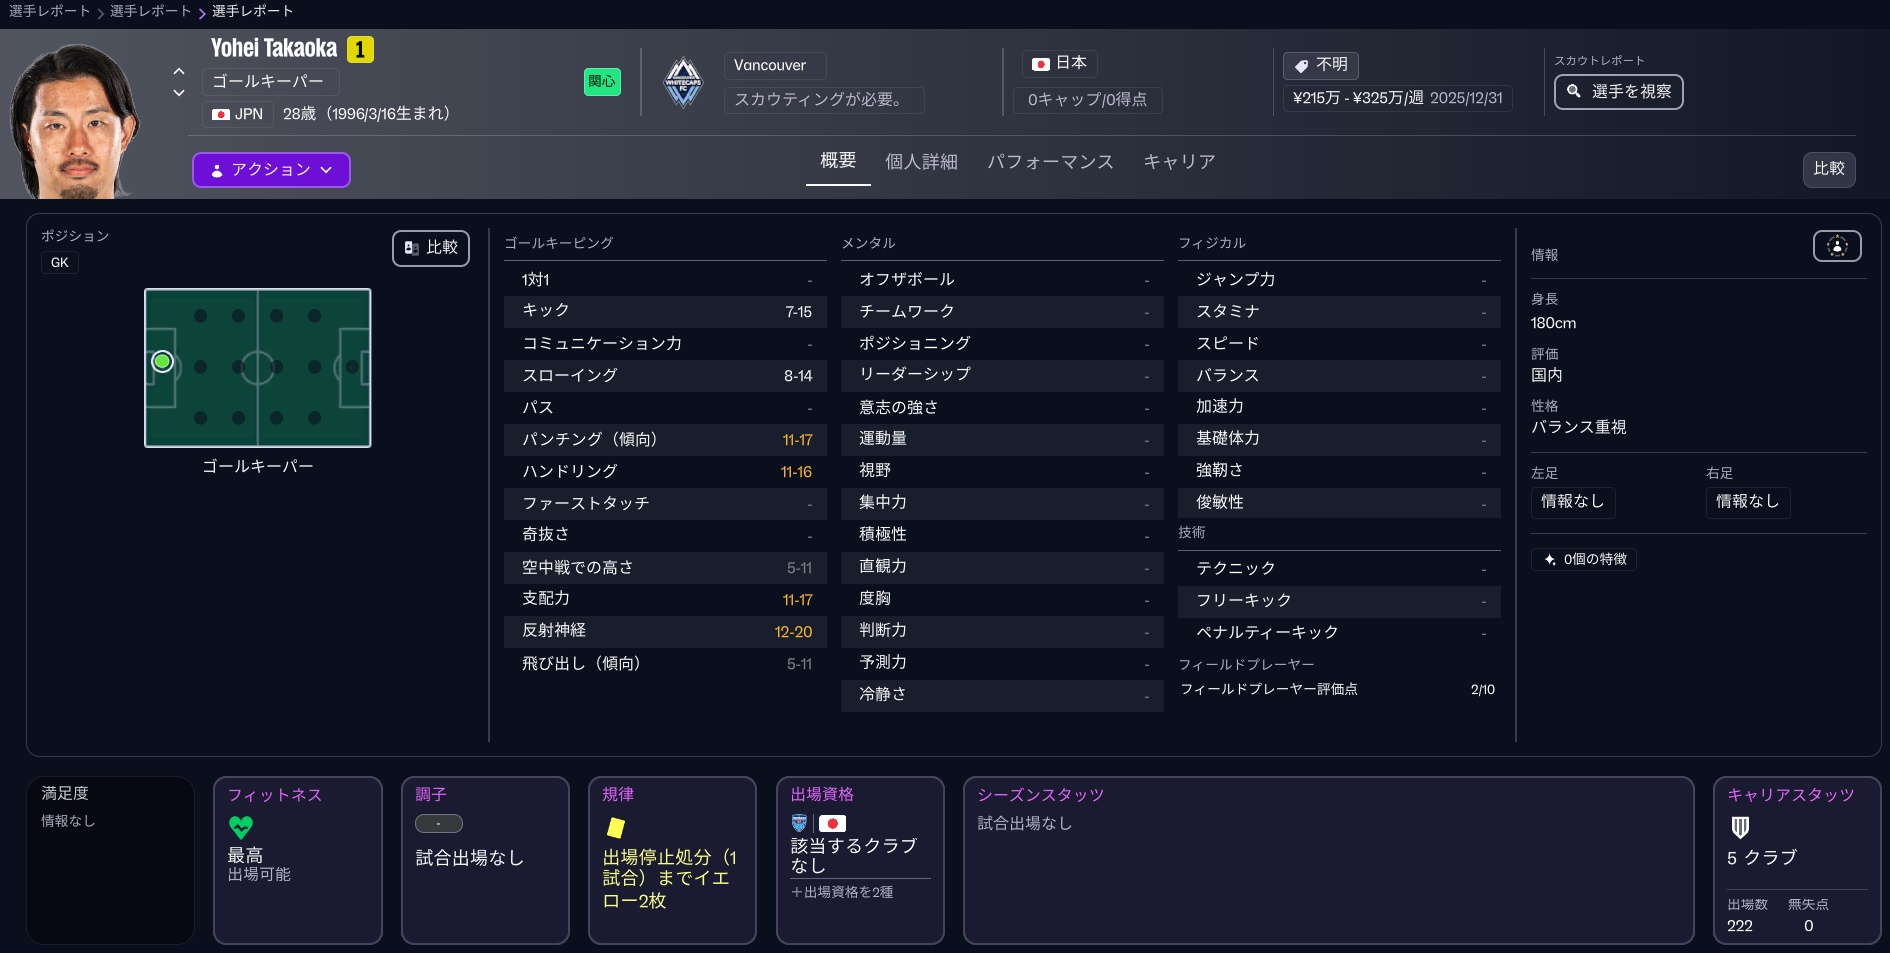Click the 比較 button in position panel
Screen dimensions: 1890x953
click(x=431, y=248)
